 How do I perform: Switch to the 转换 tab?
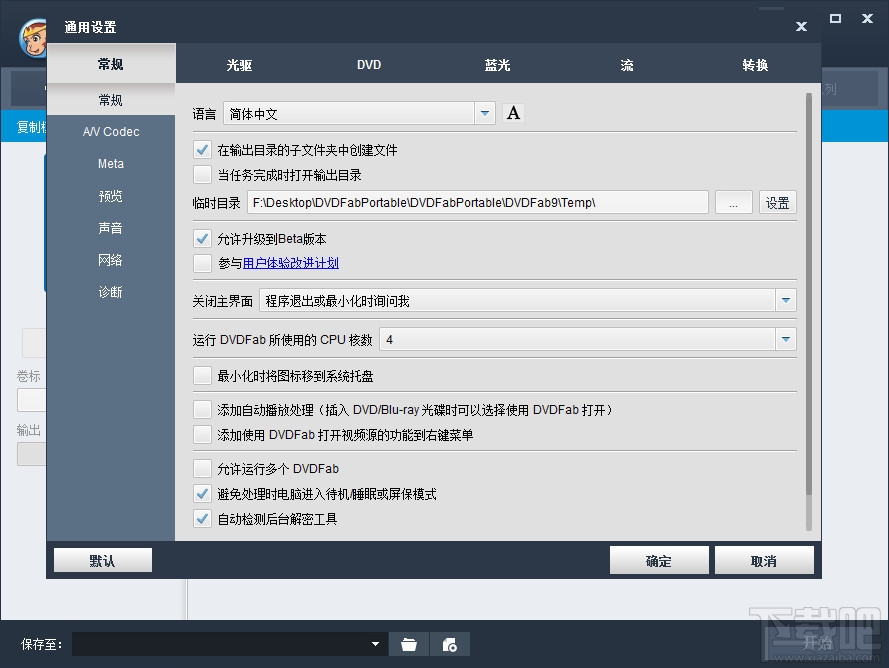[754, 64]
